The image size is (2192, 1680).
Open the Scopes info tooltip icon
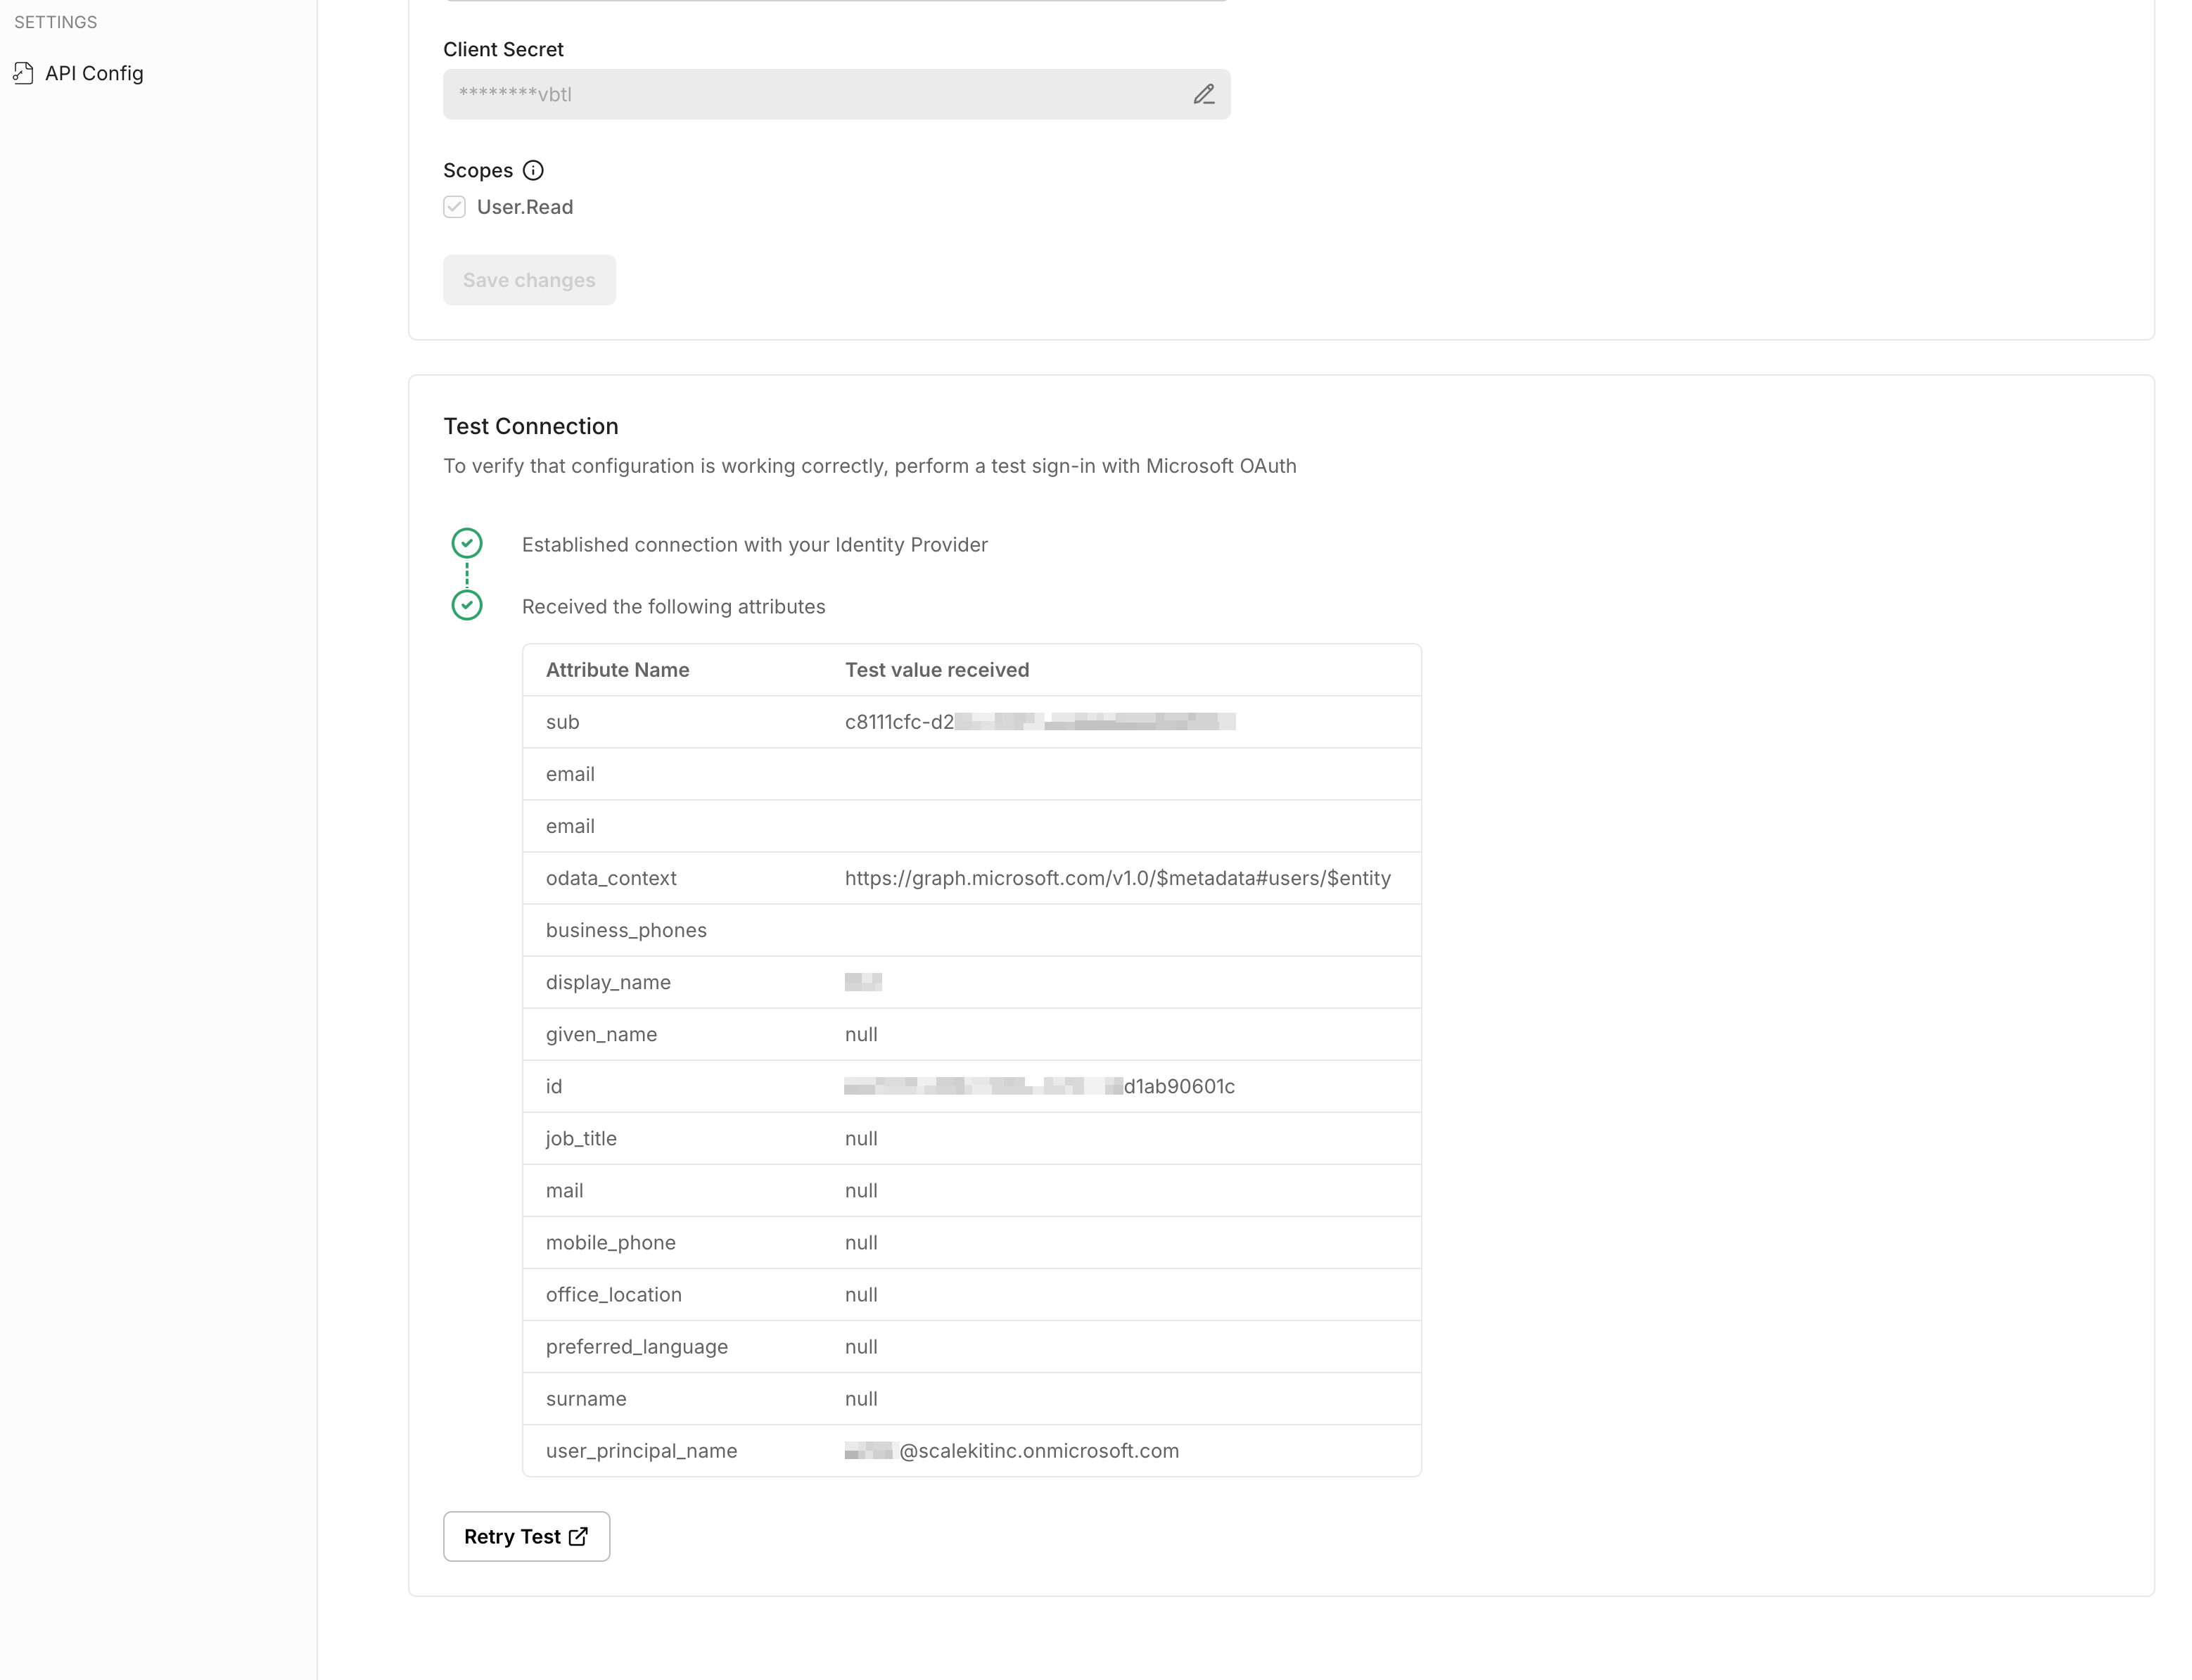533,170
